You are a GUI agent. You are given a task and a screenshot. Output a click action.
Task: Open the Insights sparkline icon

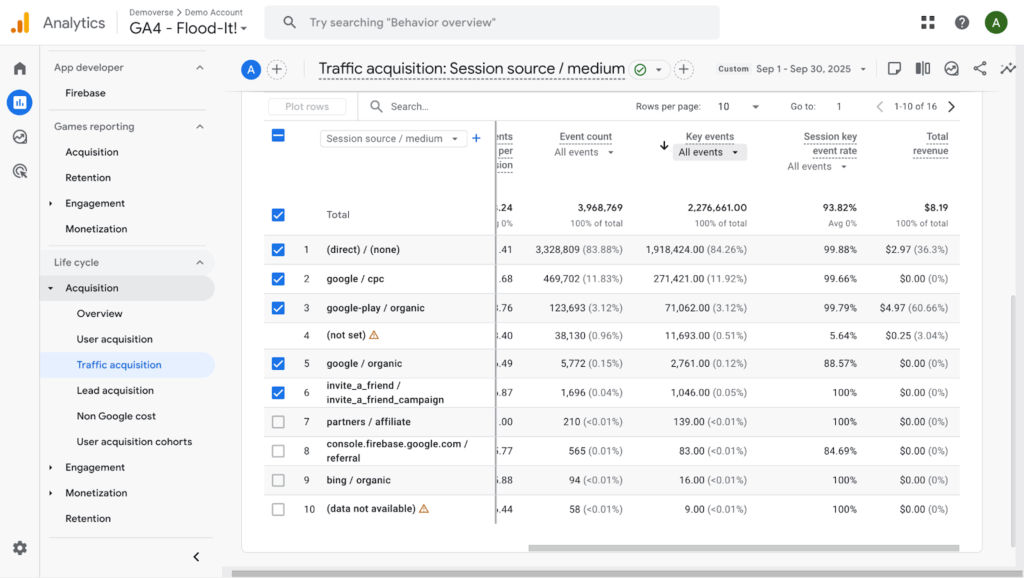coord(1007,69)
